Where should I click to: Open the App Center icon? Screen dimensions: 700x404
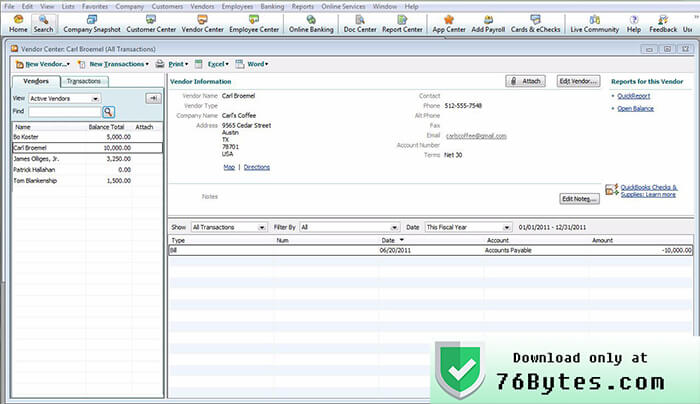449,24
